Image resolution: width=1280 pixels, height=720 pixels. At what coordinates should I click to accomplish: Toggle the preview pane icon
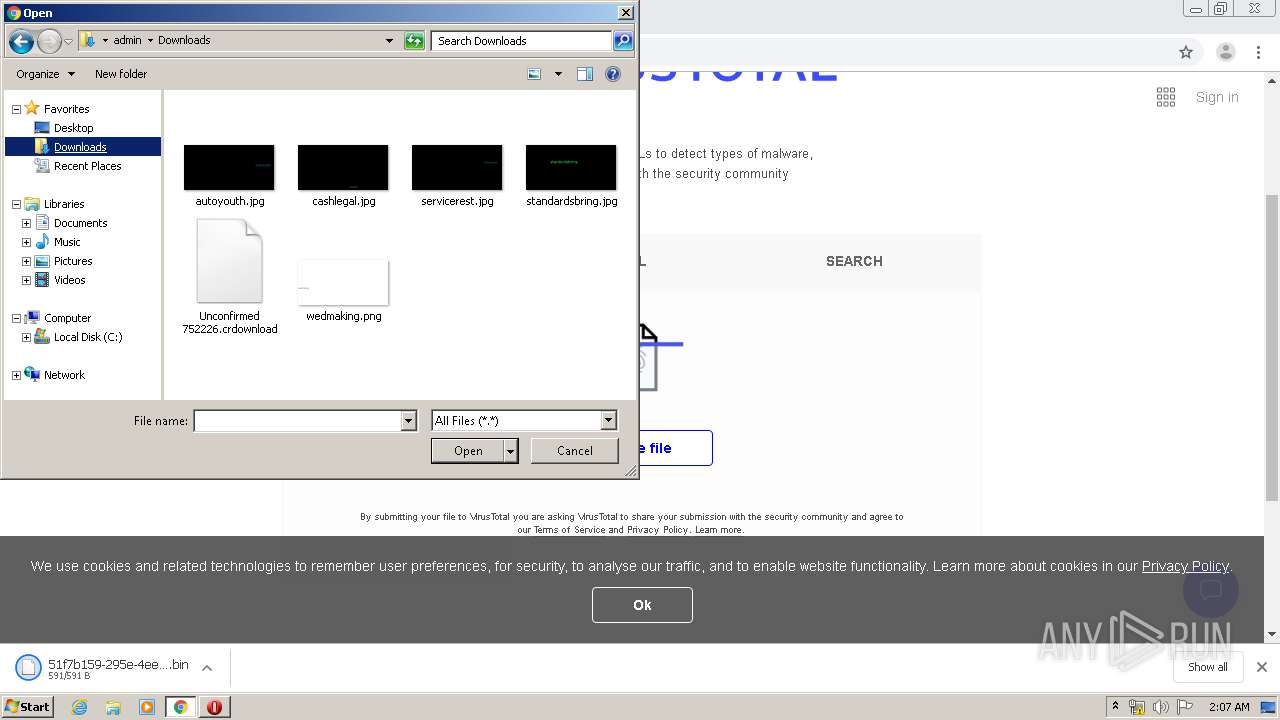(585, 74)
